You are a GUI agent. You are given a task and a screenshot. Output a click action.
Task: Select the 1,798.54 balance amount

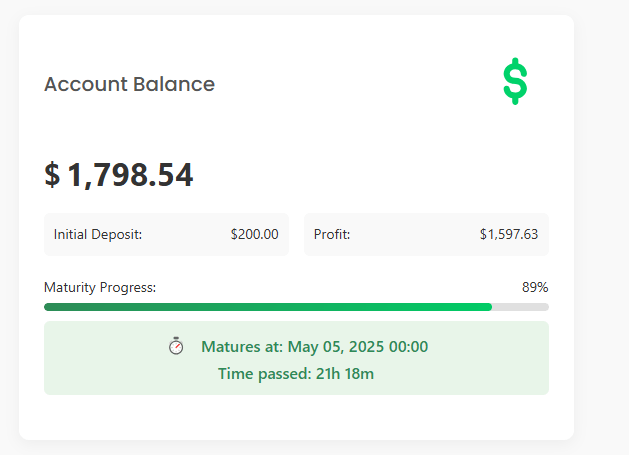tap(130, 175)
